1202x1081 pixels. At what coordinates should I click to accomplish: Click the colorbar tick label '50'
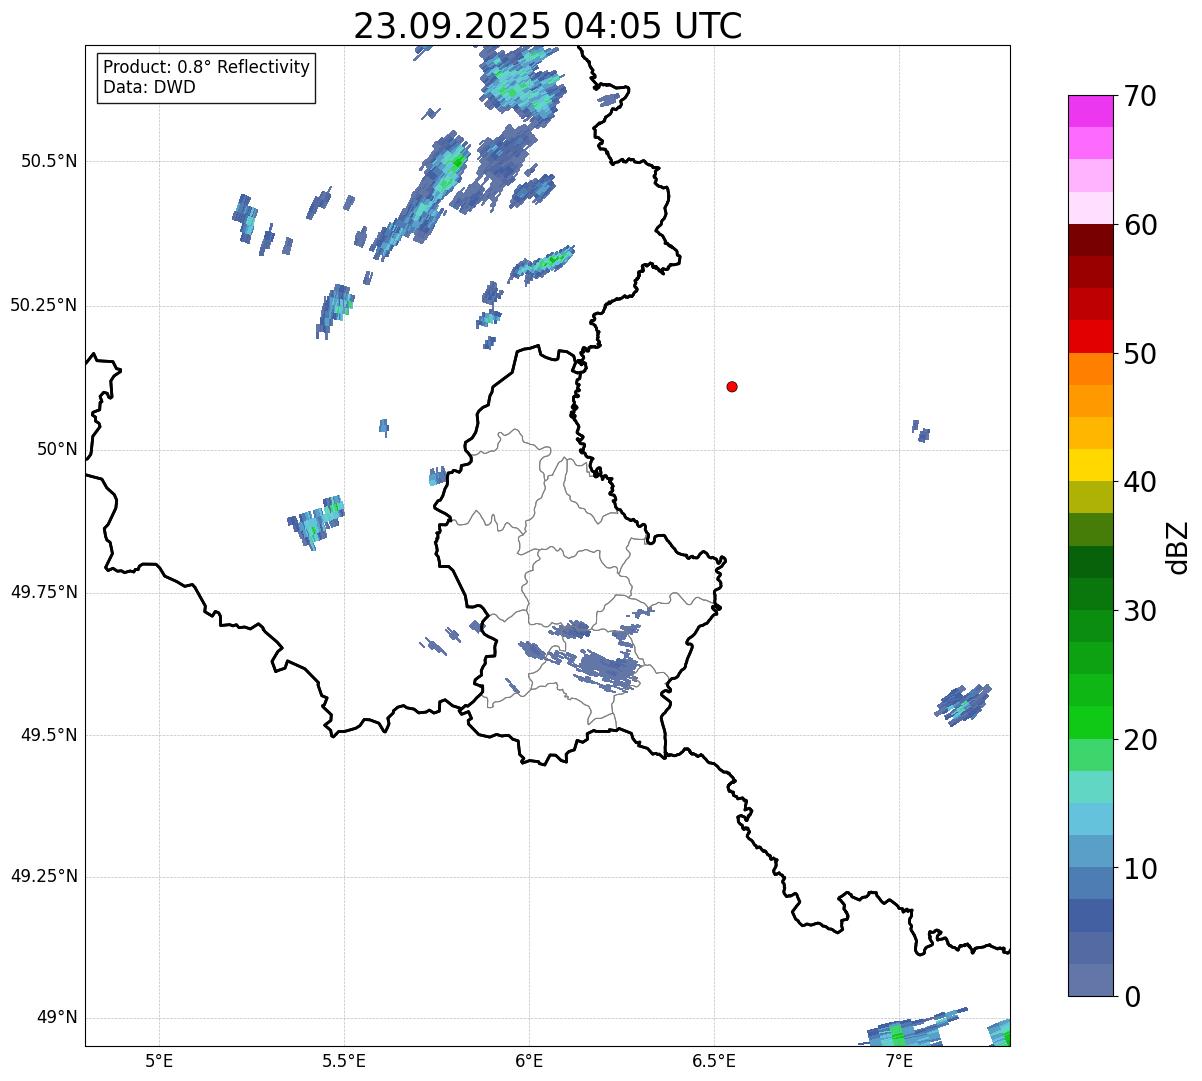pyautogui.click(x=1140, y=354)
